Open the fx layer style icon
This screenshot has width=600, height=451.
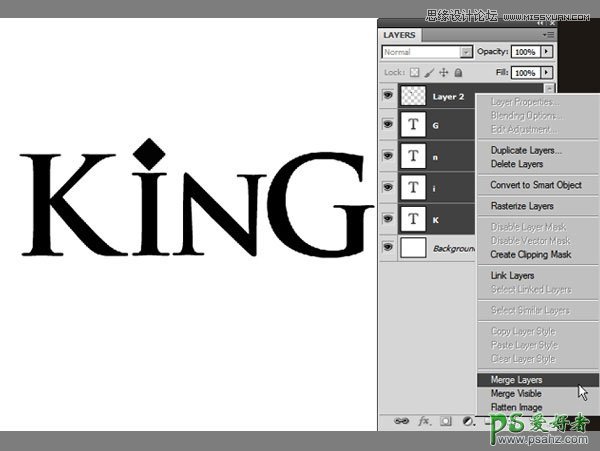[x=424, y=422]
